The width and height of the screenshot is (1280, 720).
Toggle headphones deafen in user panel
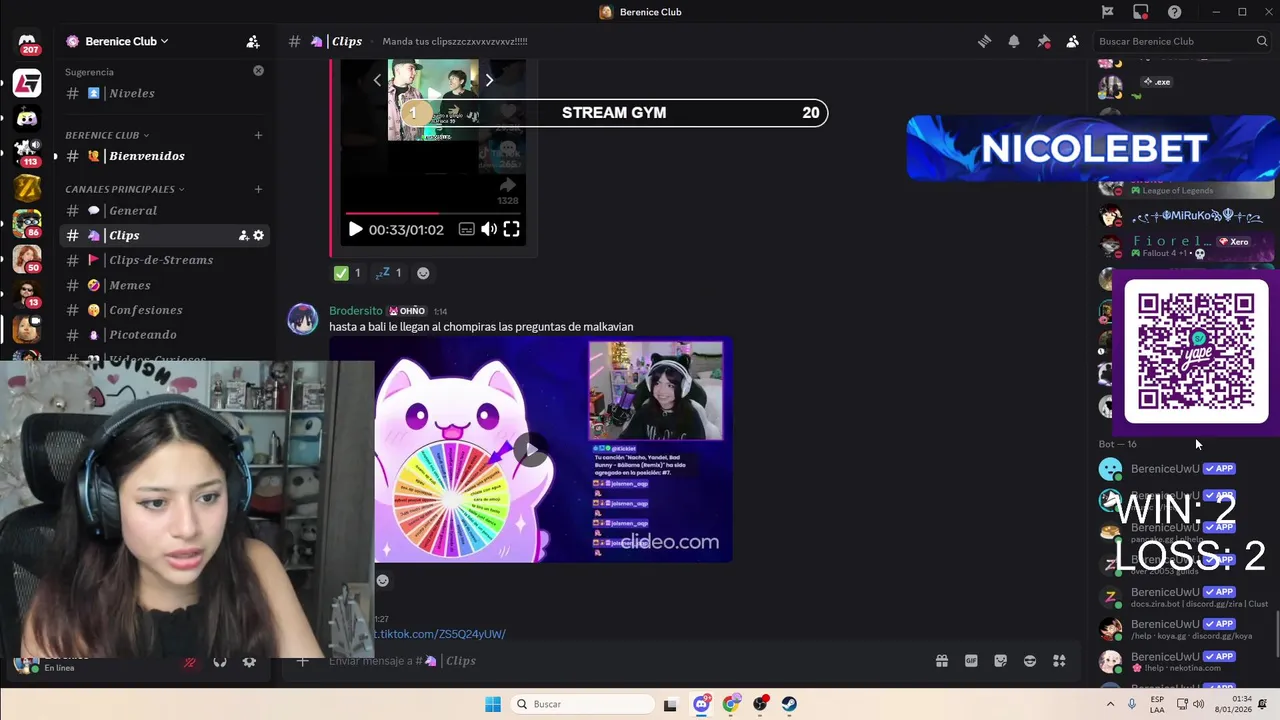coord(219,662)
